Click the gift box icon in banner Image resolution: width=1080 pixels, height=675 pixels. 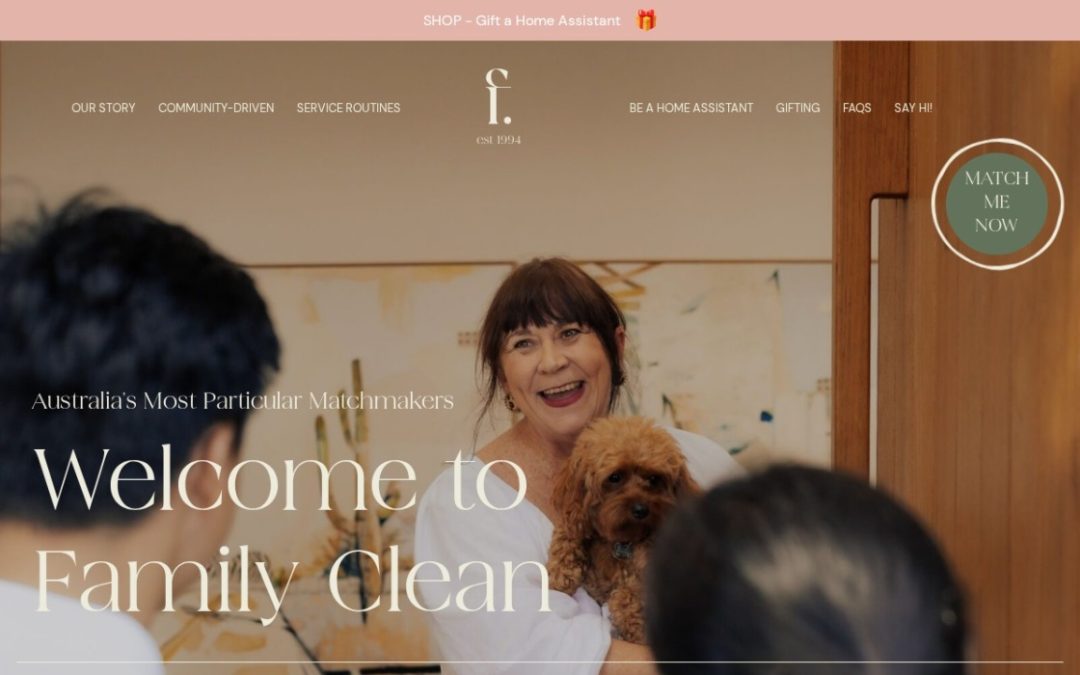tap(645, 20)
